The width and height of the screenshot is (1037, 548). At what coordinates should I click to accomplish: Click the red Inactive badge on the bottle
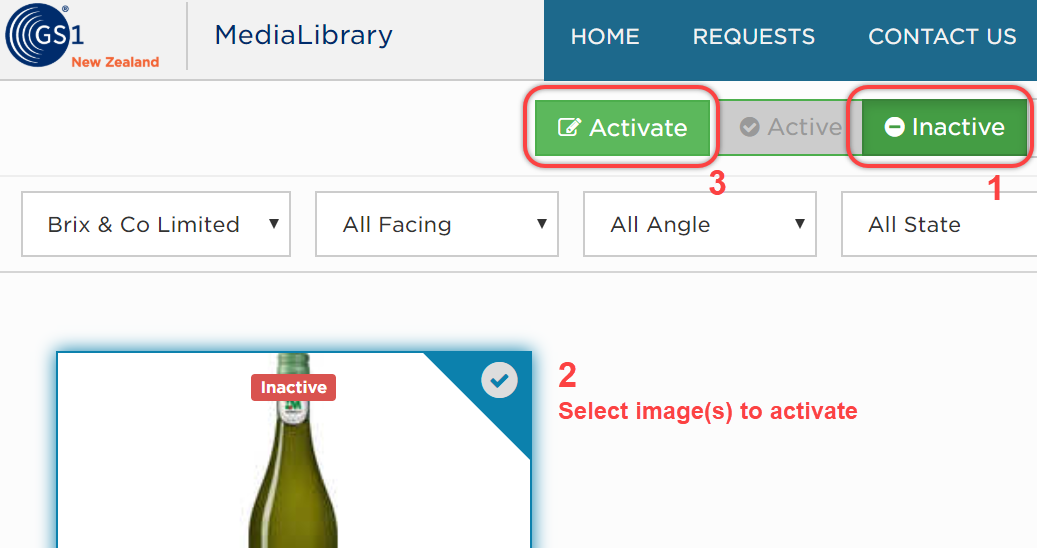tap(294, 387)
